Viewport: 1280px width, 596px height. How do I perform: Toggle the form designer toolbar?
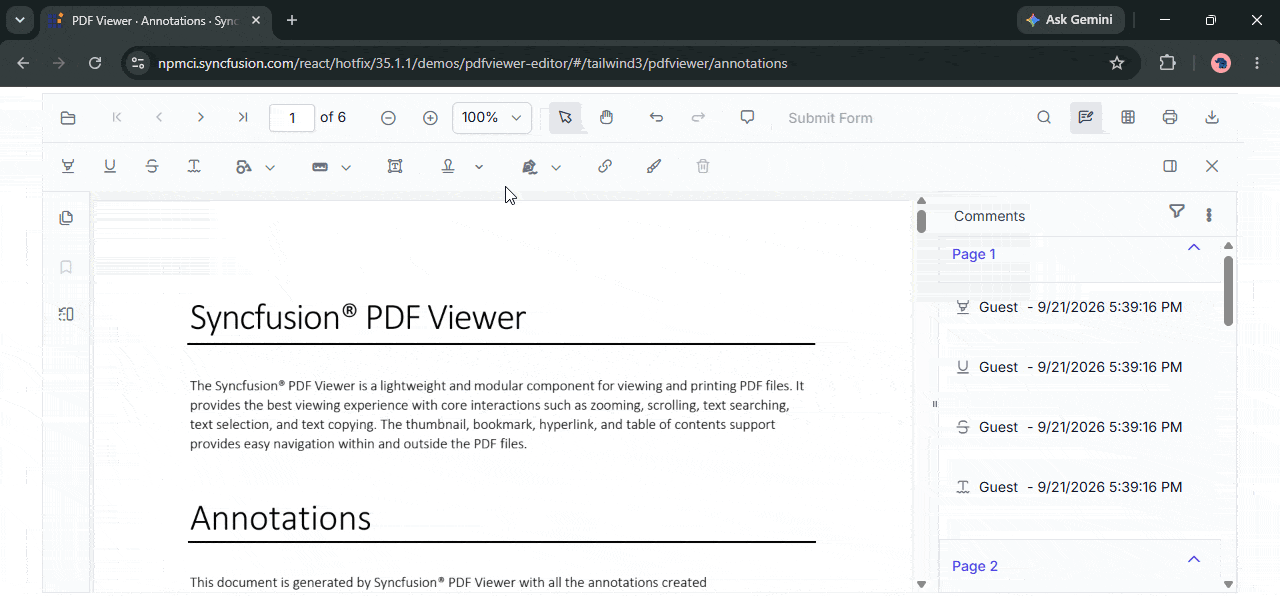point(1128,118)
